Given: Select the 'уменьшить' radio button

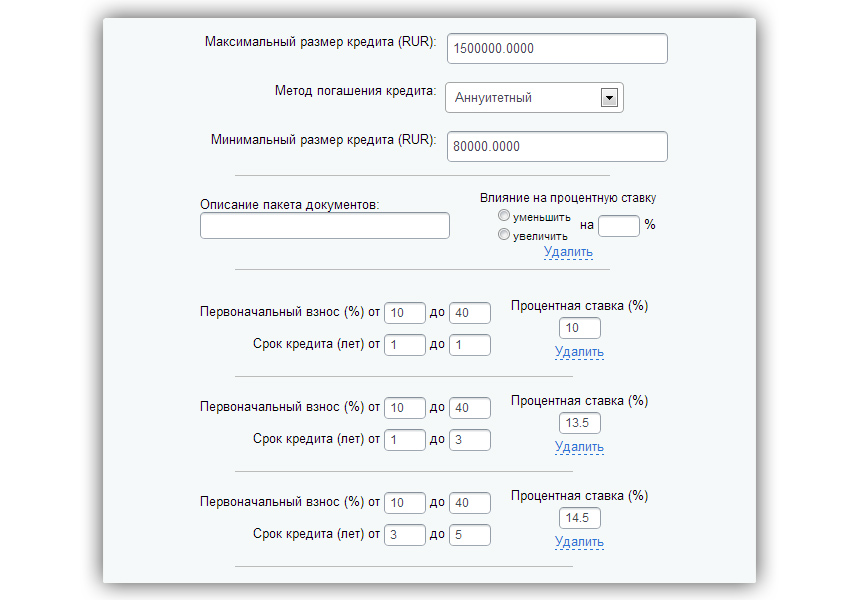Looking at the screenshot, I should tap(504, 216).
